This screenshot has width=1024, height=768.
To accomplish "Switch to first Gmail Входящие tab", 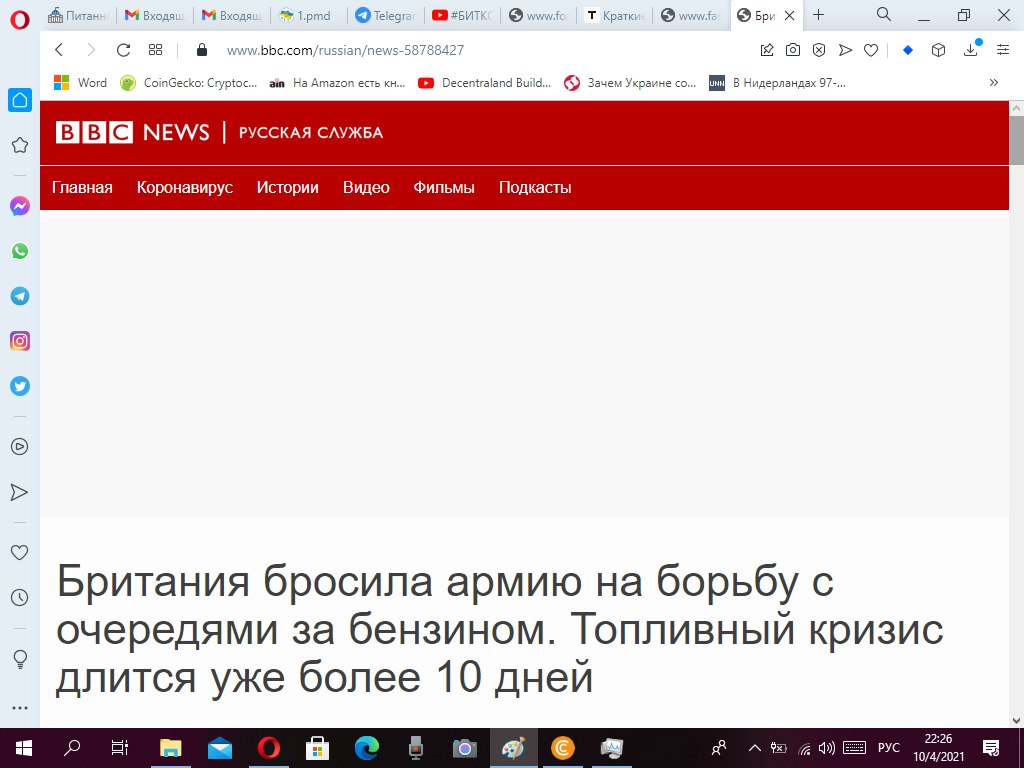I will point(155,15).
